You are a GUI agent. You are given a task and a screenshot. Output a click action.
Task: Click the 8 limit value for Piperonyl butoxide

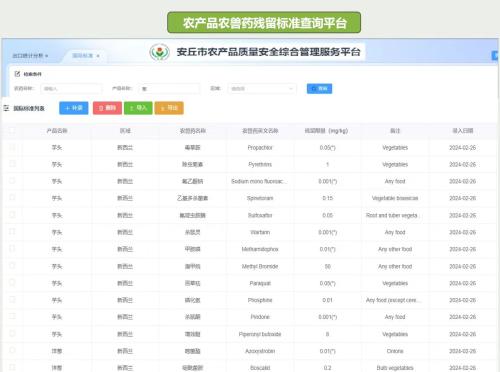point(327,334)
